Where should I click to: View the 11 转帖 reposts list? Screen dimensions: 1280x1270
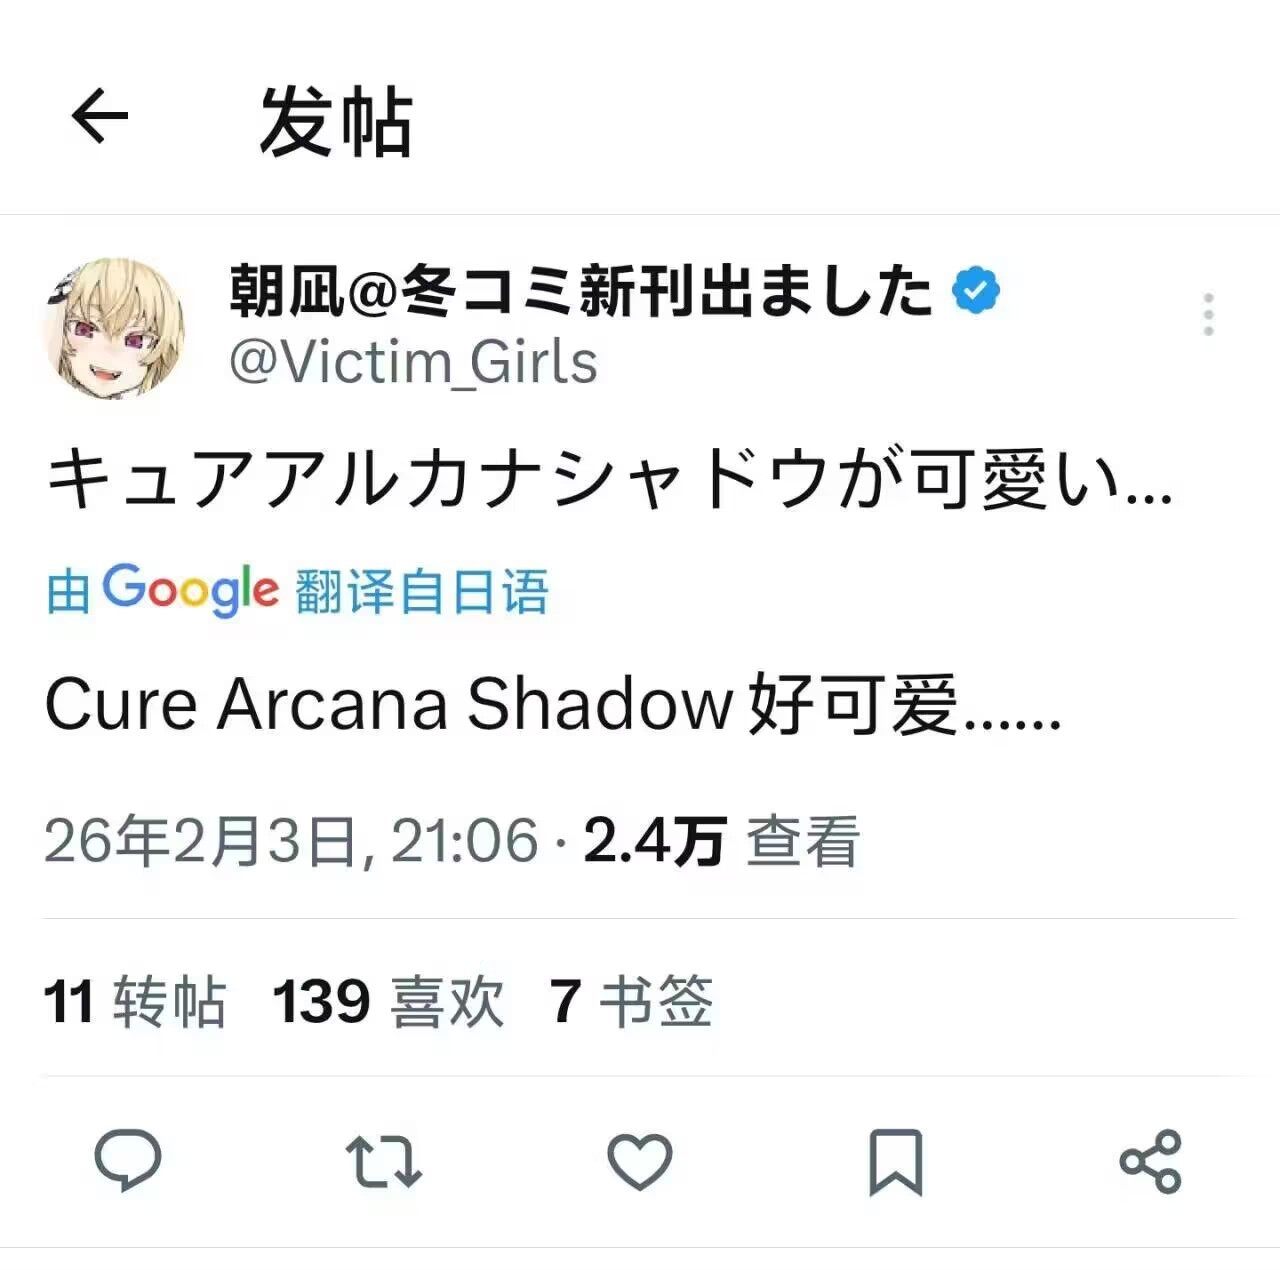(x=135, y=1001)
